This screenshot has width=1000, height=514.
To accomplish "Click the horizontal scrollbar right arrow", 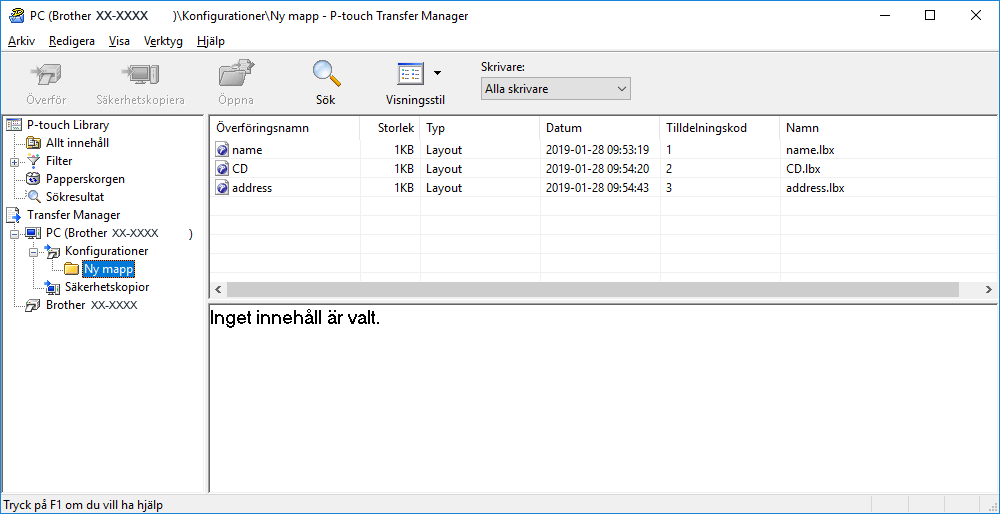I will (x=988, y=290).
